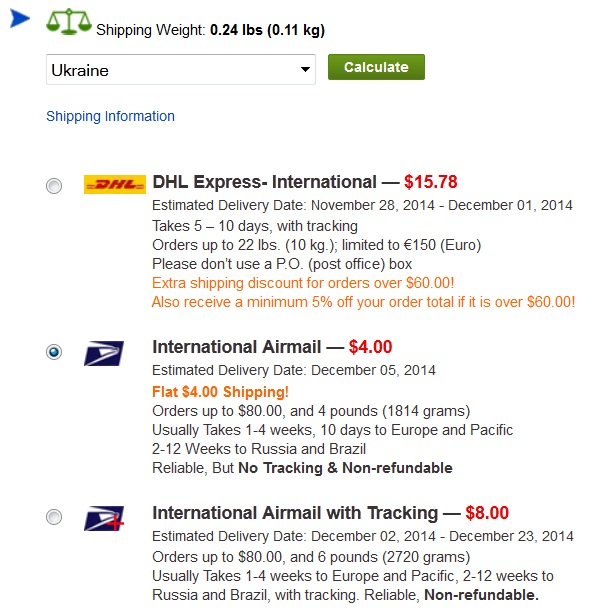Viewport: 593px width, 612px height.
Task: Click the International Airmail with Tracking title
Action: click(295, 513)
